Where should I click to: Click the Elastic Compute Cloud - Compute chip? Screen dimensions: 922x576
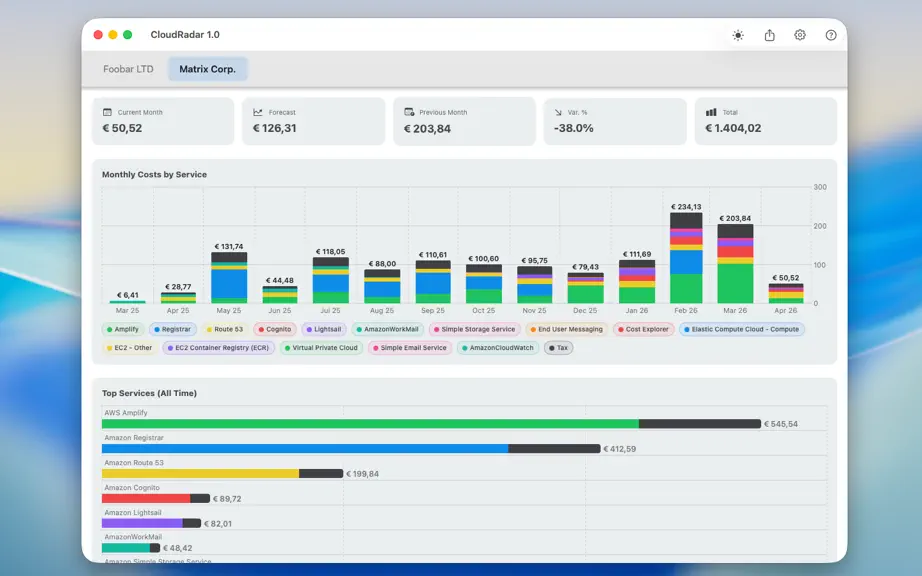(741, 330)
